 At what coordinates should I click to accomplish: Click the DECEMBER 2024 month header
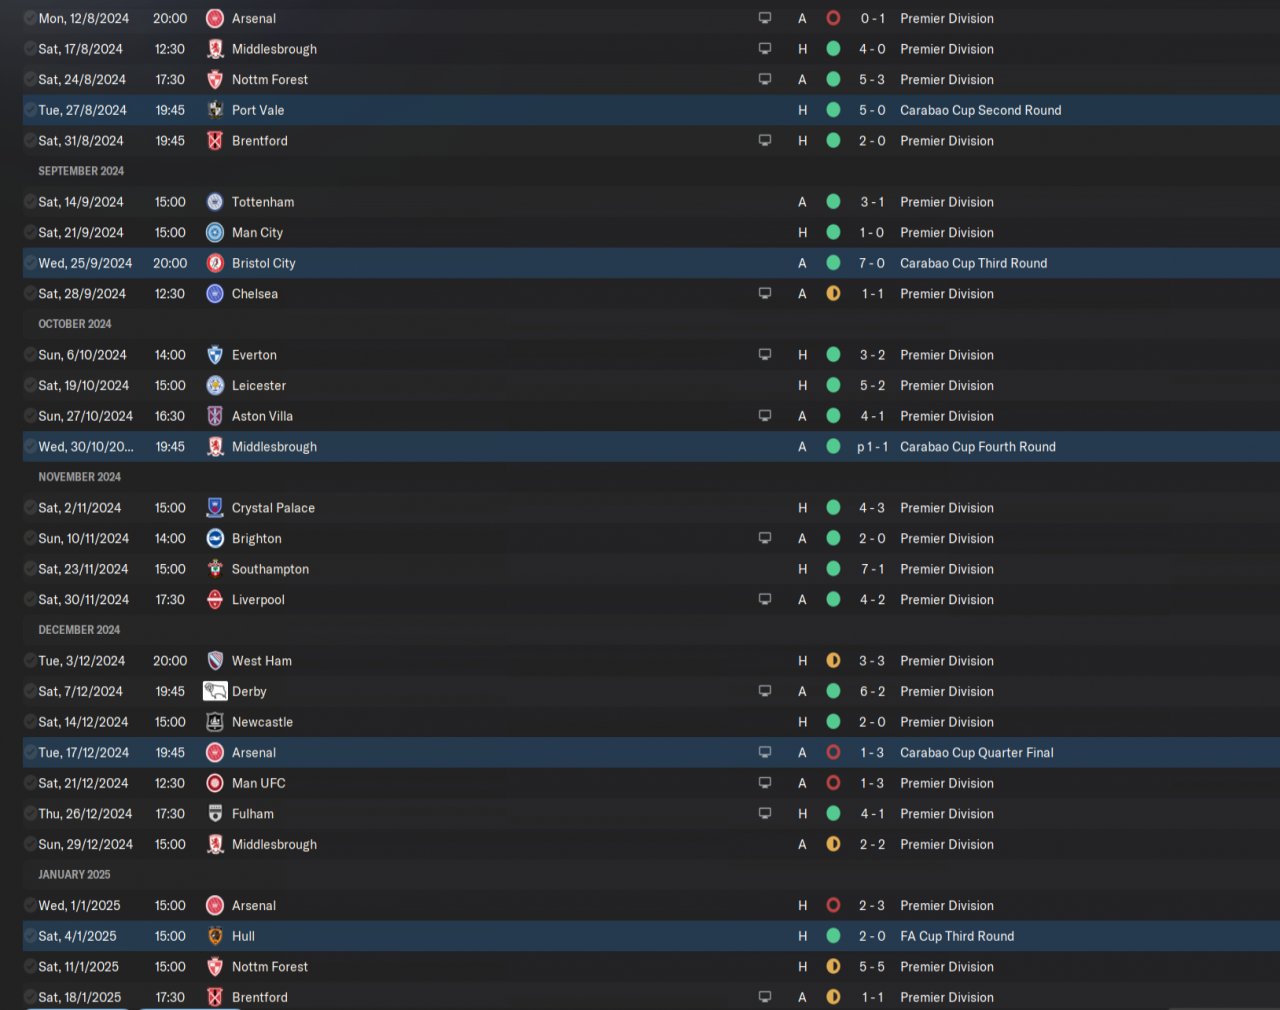coord(79,630)
